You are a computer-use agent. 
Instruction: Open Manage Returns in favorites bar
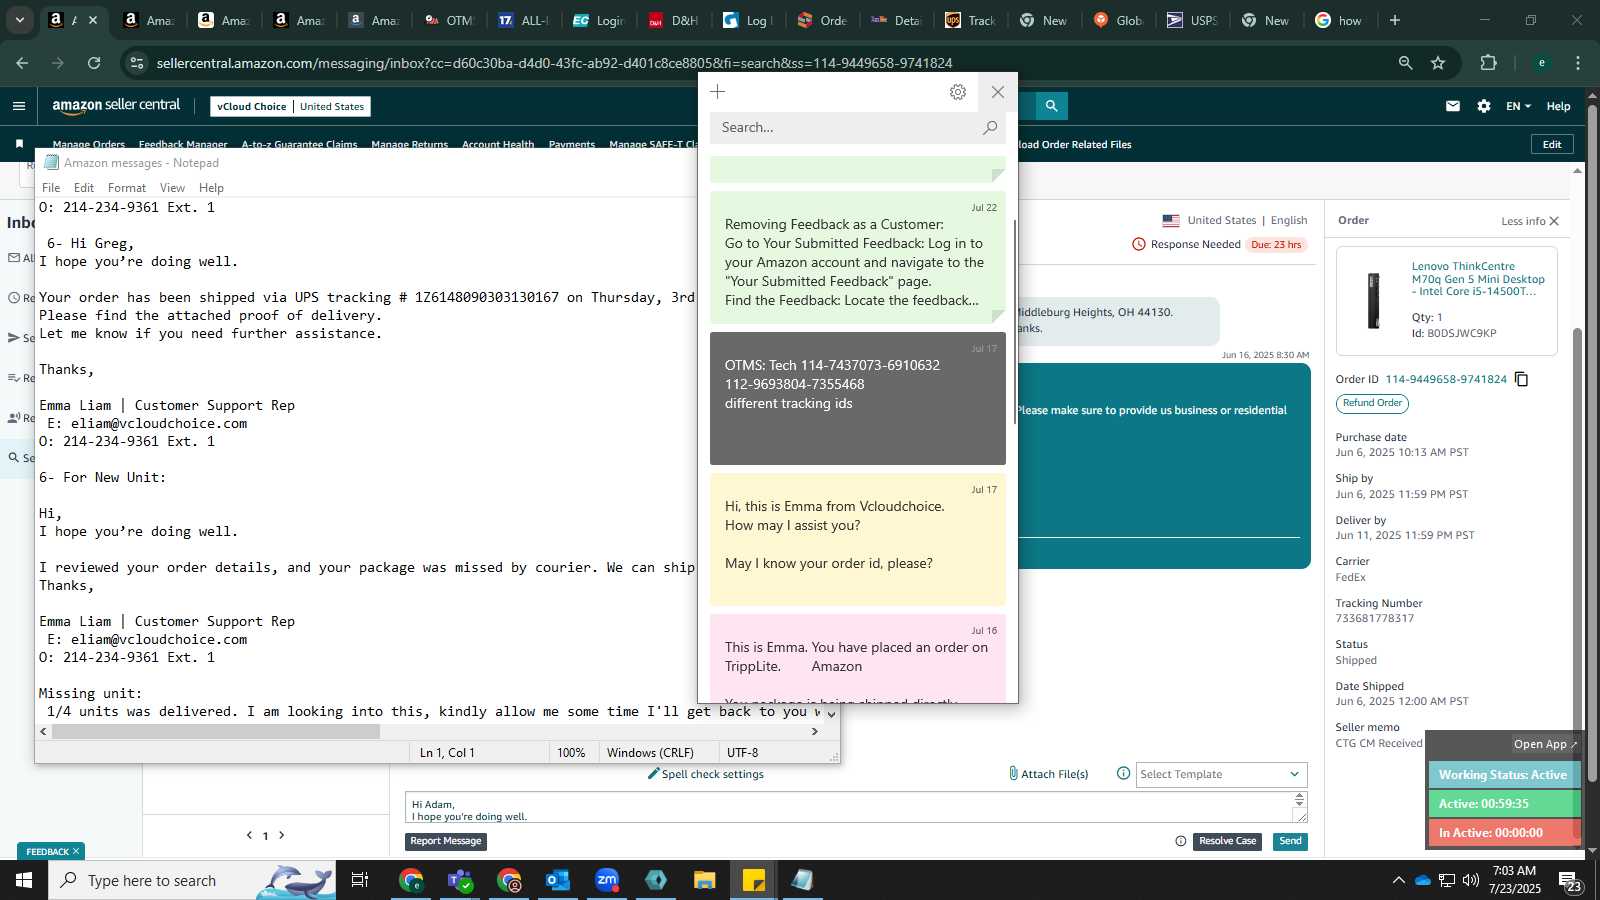coord(410,144)
